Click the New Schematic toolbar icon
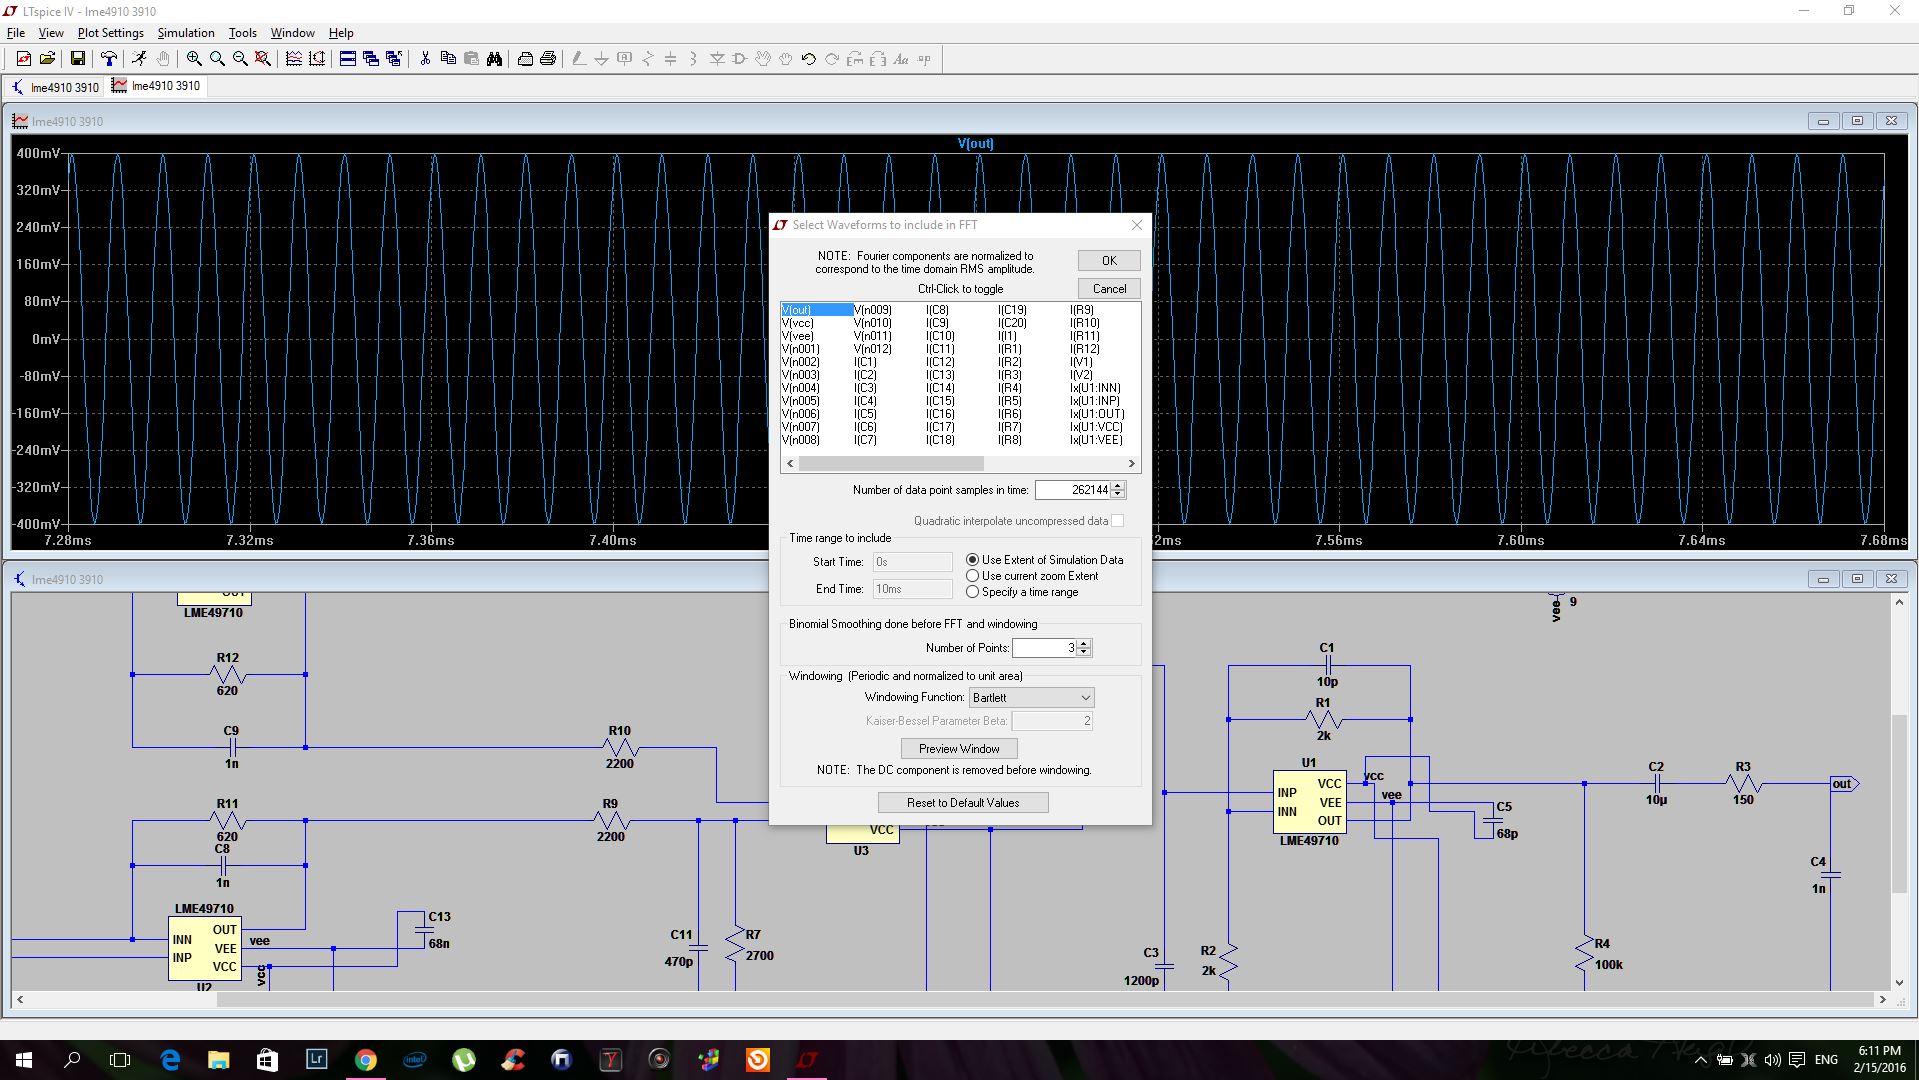The height and width of the screenshot is (1080, 1919). pos(24,59)
